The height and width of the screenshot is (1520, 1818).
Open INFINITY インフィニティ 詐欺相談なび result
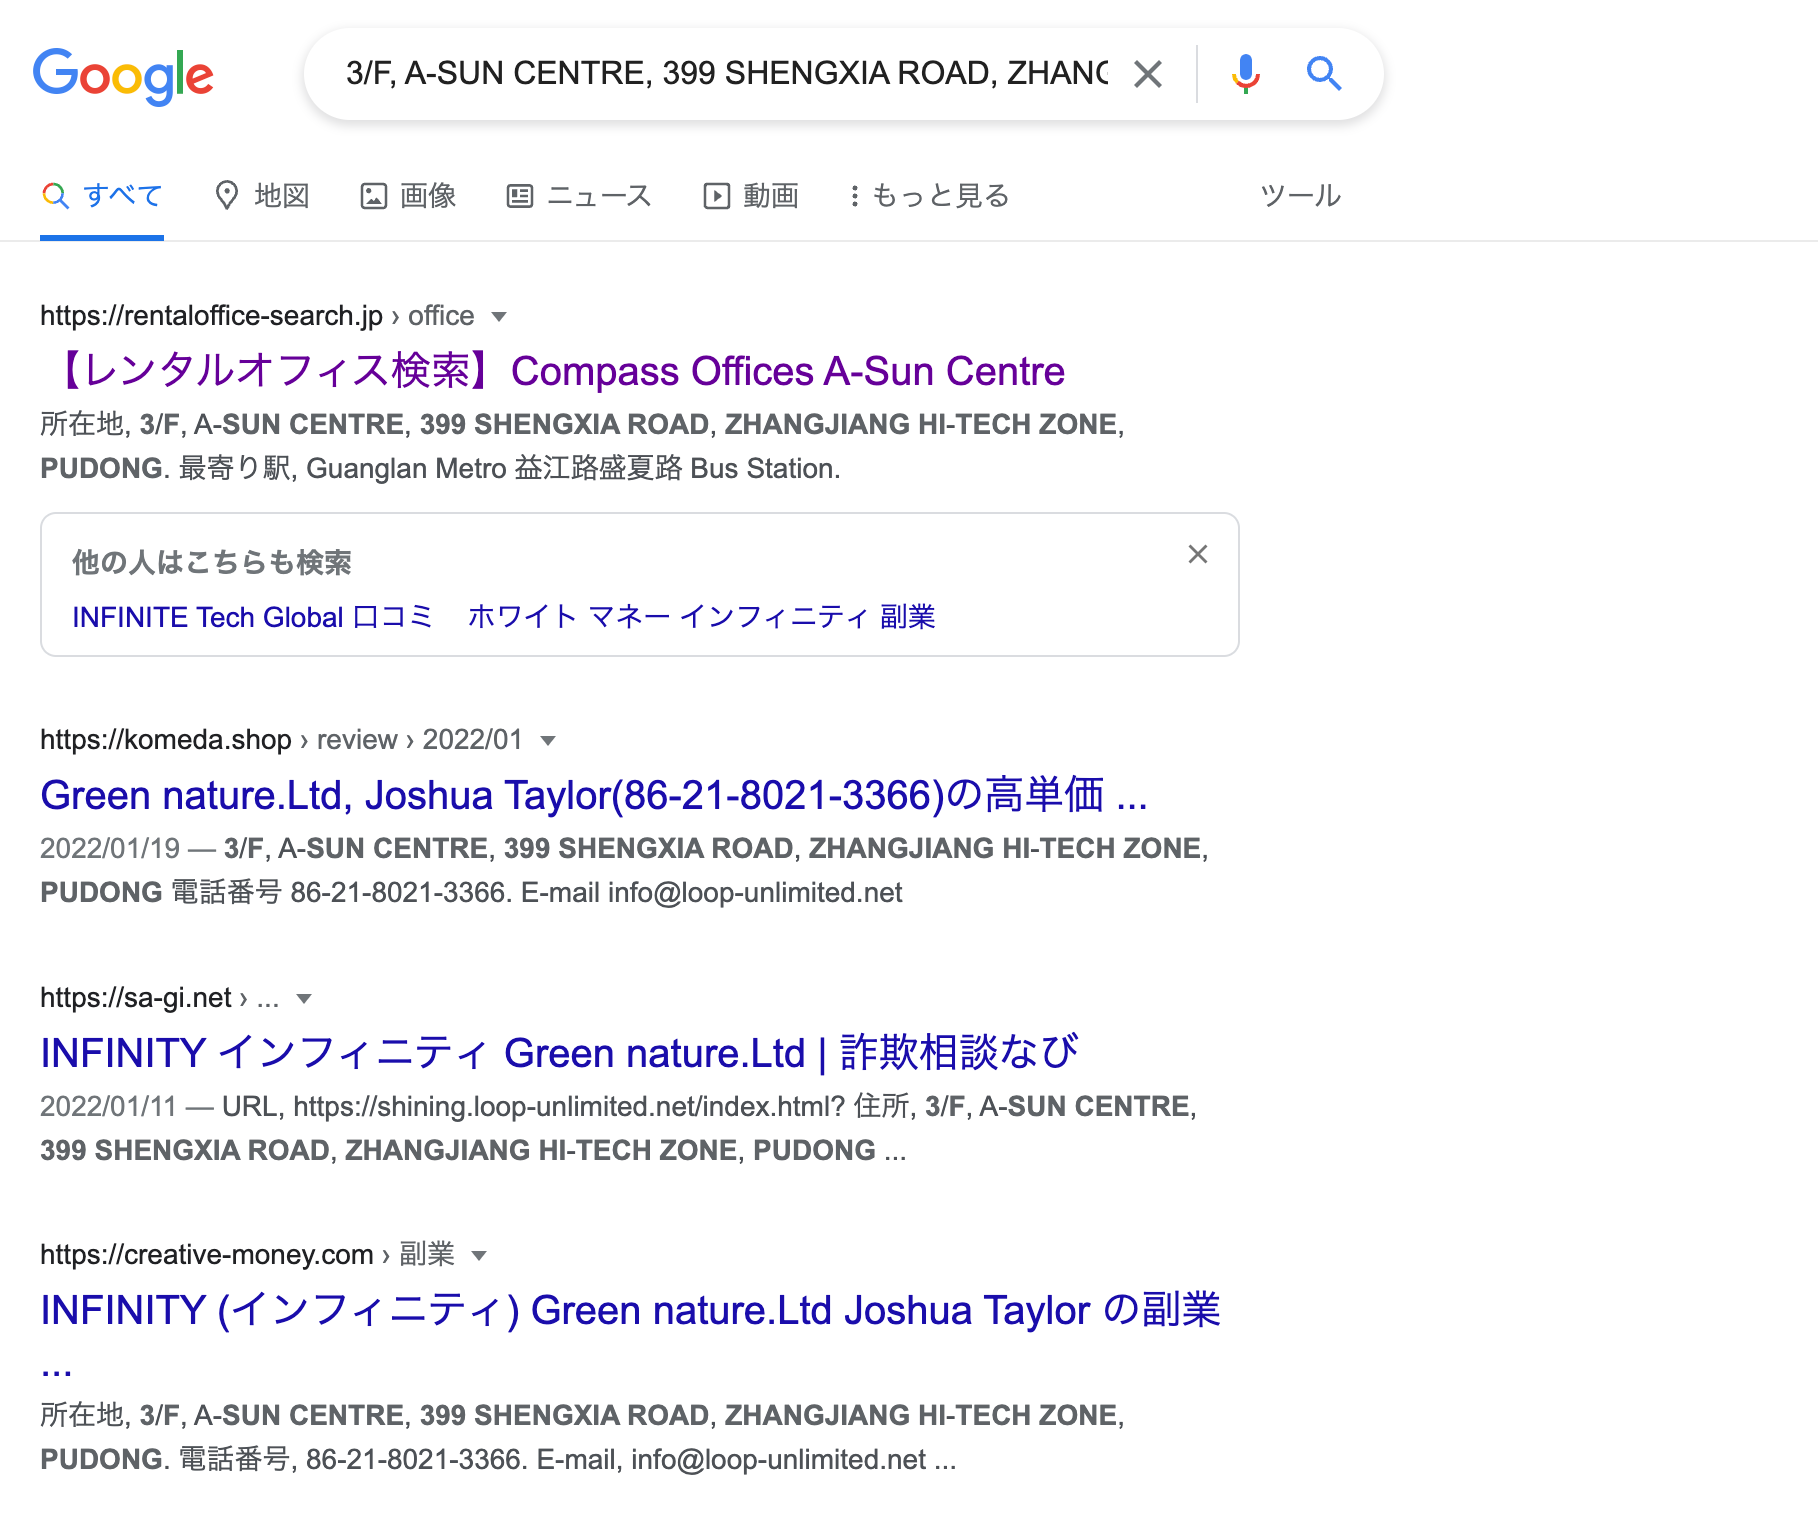pos(560,1053)
